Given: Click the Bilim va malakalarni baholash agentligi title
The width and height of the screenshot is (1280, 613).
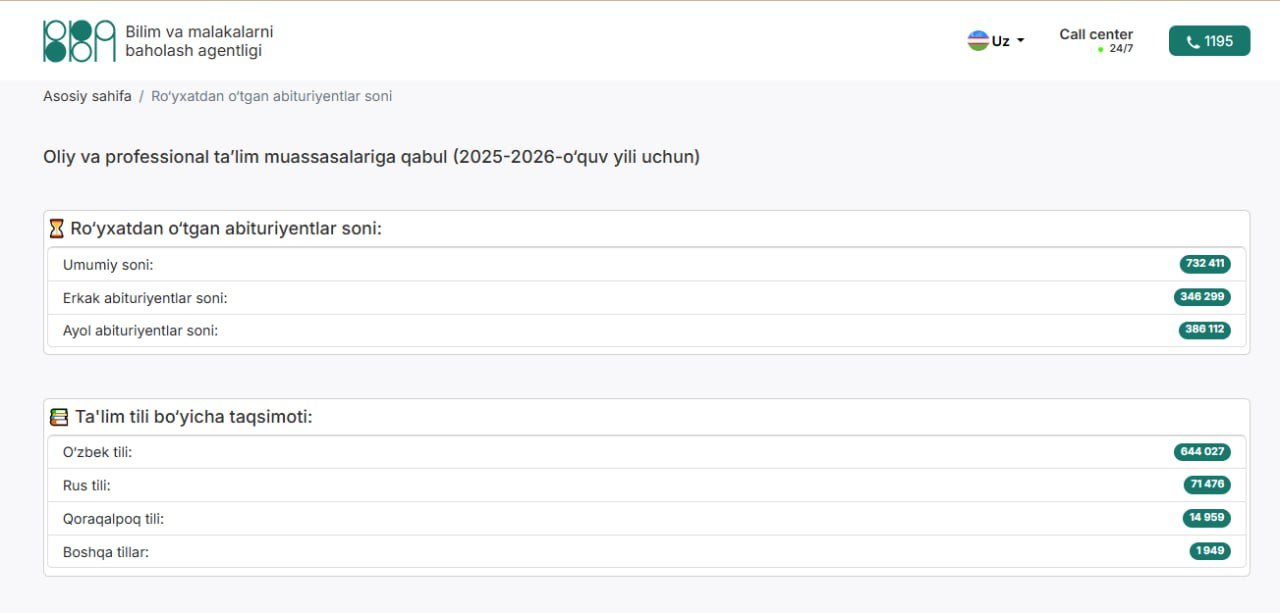Looking at the screenshot, I should (199, 41).
